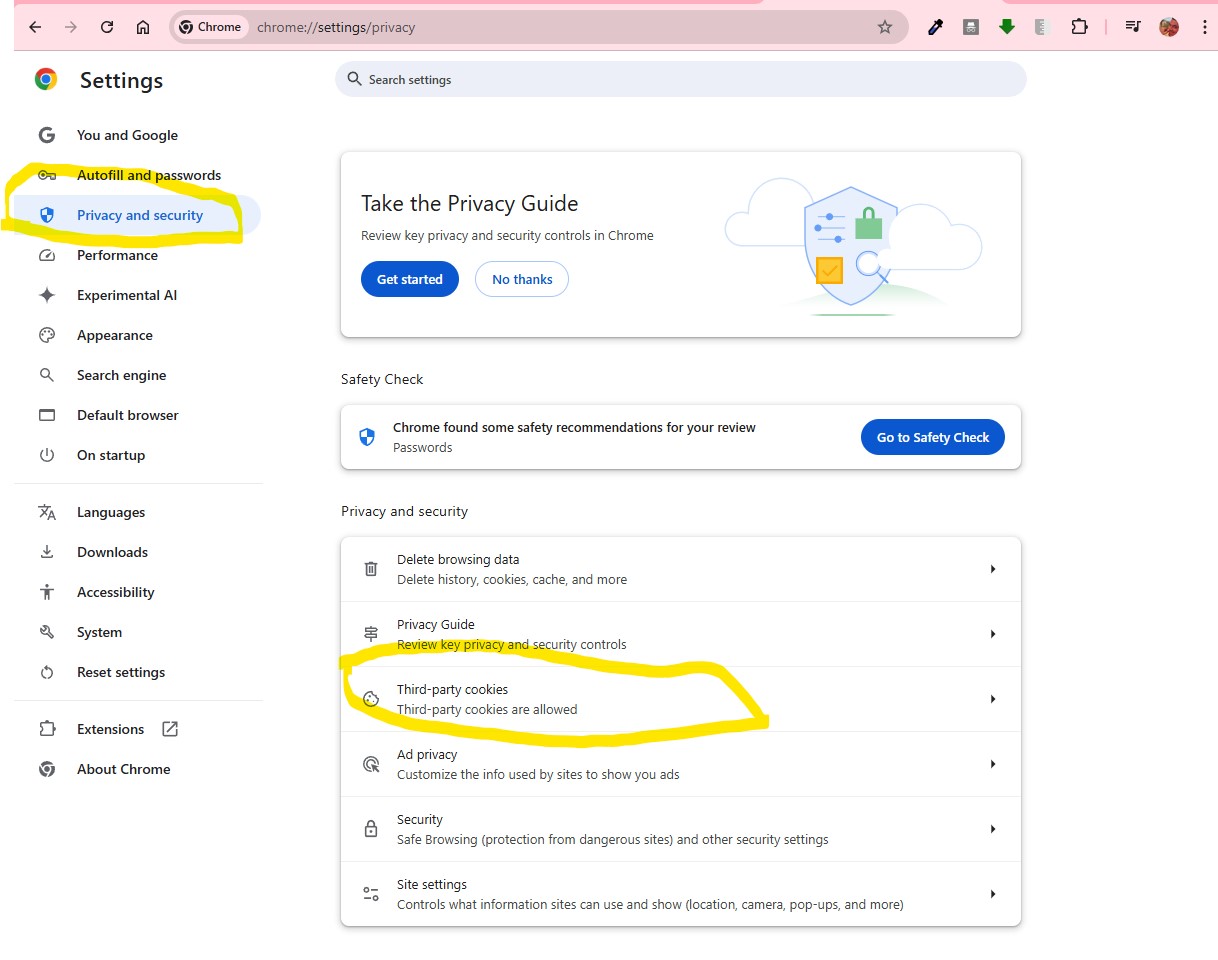This screenshot has height=960, width=1218.
Task: Bookmark this page with the star
Action: coord(885,28)
